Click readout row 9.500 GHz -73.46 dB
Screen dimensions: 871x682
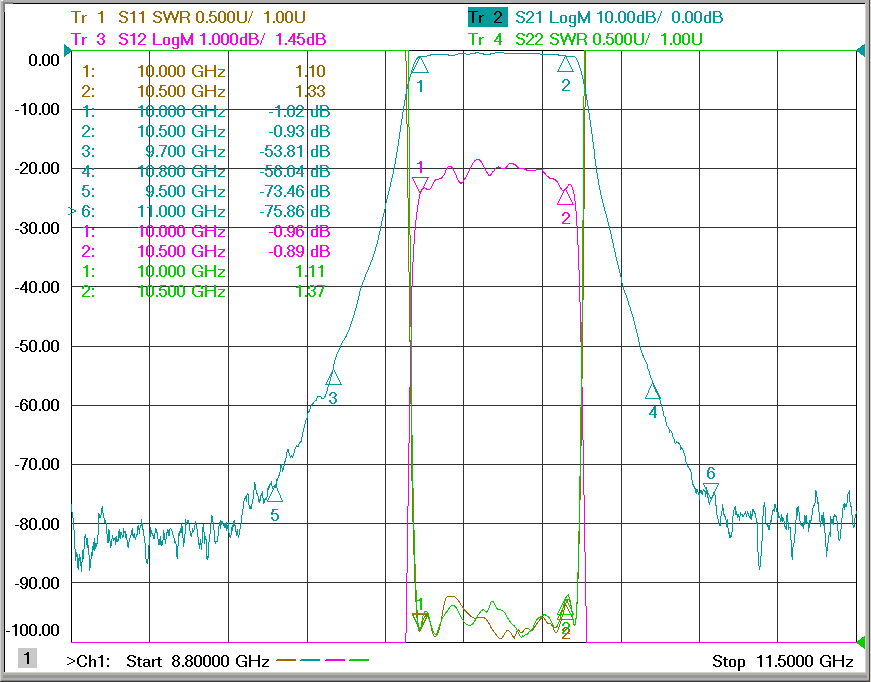[x=206, y=192]
